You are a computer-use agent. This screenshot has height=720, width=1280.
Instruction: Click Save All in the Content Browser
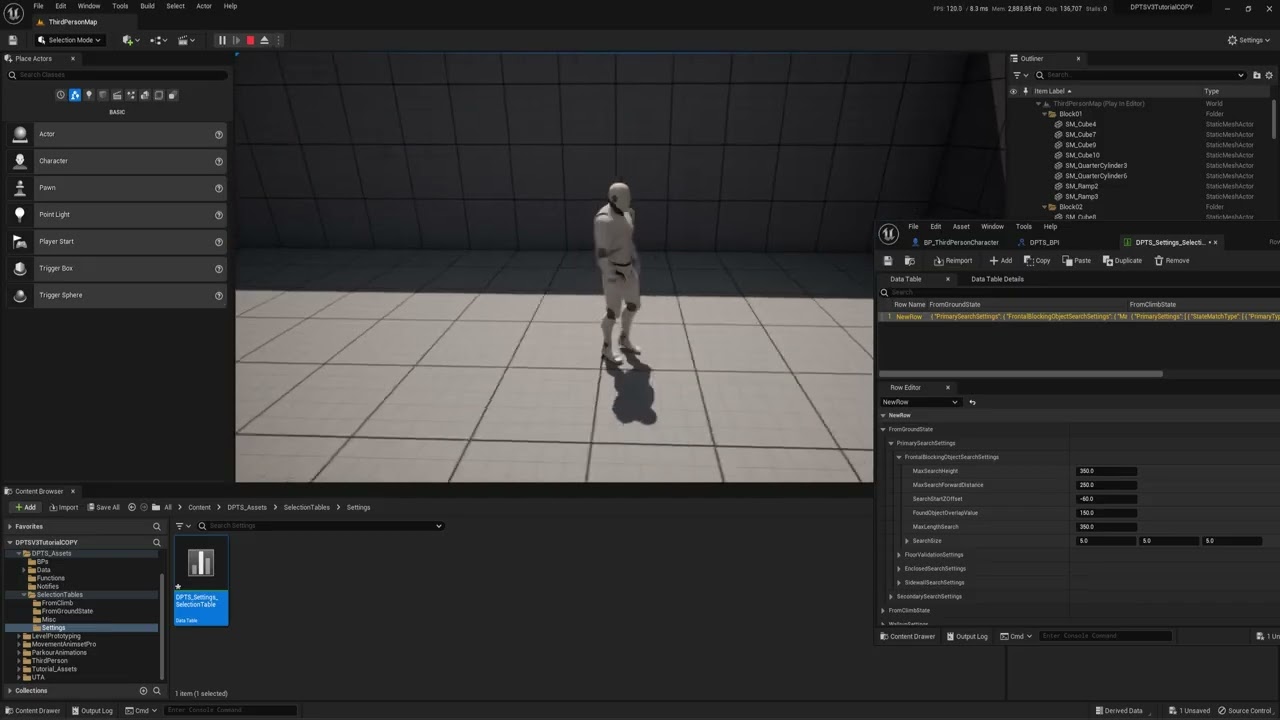[102, 507]
